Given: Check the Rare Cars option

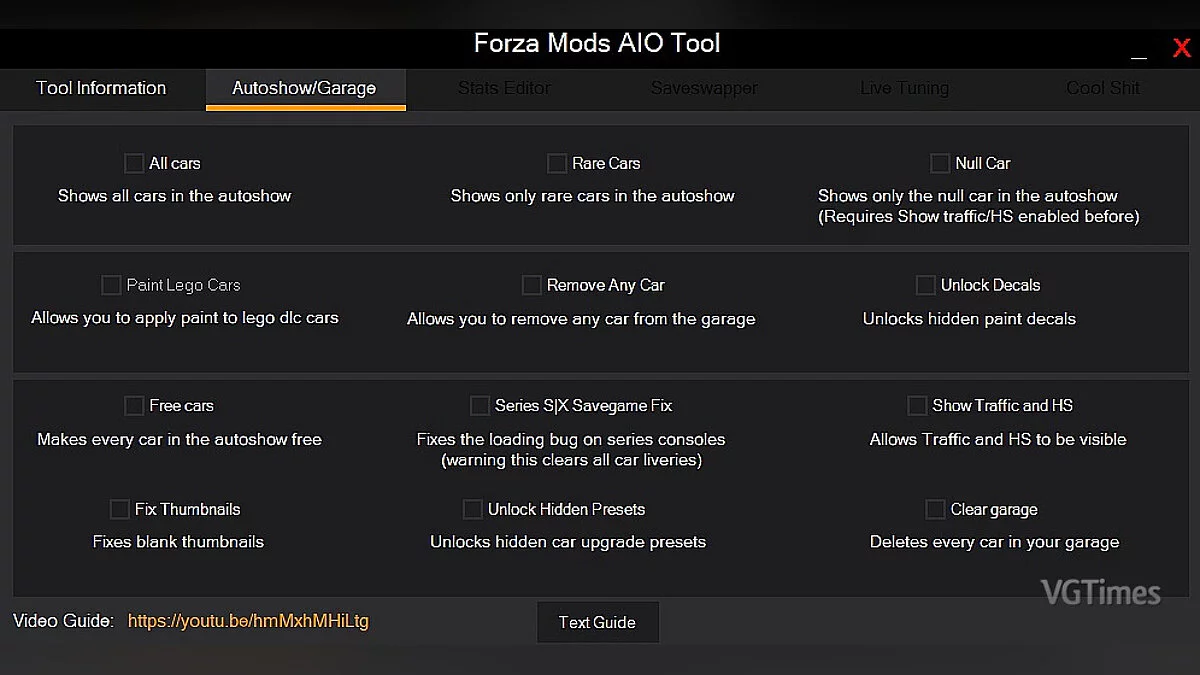Looking at the screenshot, I should [557, 163].
